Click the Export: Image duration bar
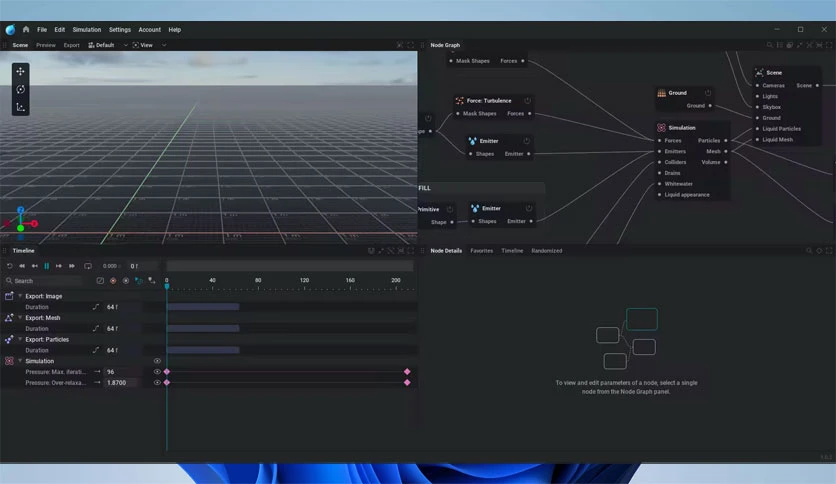Screen dimensions: 836x484 coord(203,306)
